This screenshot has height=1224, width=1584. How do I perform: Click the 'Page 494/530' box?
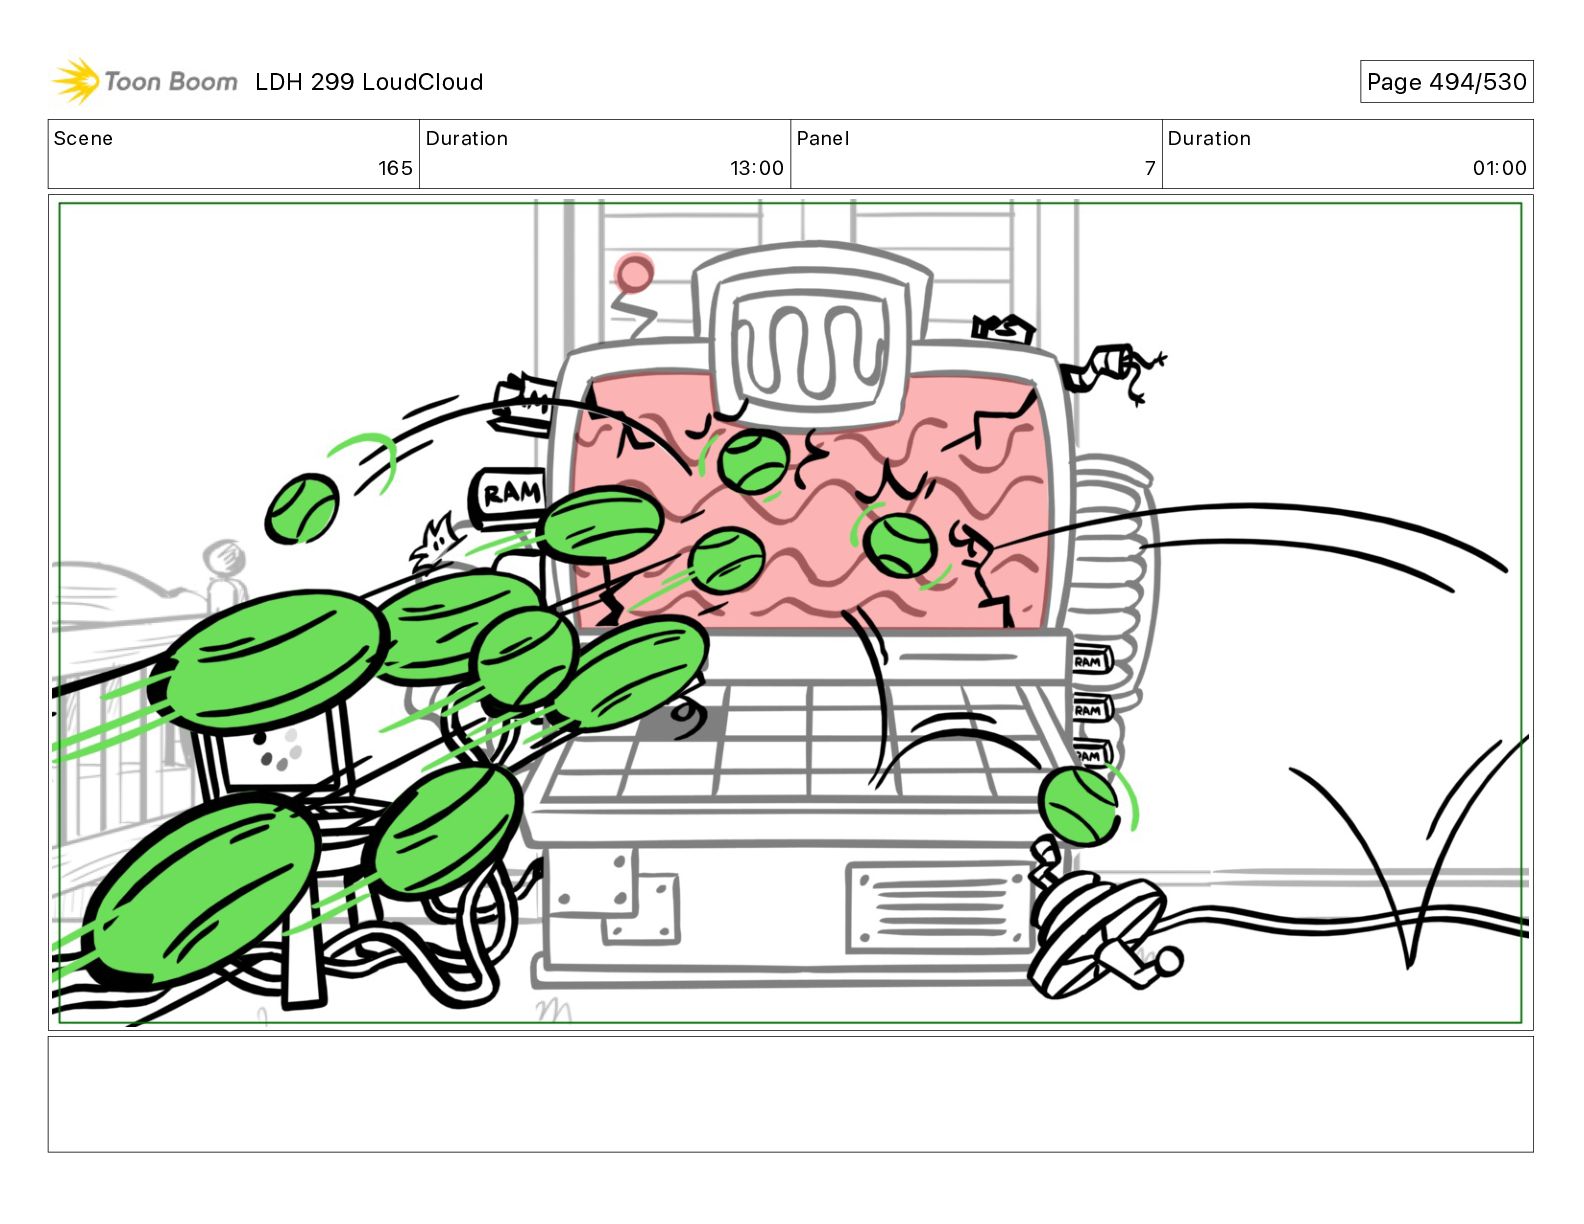click(1446, 82)
